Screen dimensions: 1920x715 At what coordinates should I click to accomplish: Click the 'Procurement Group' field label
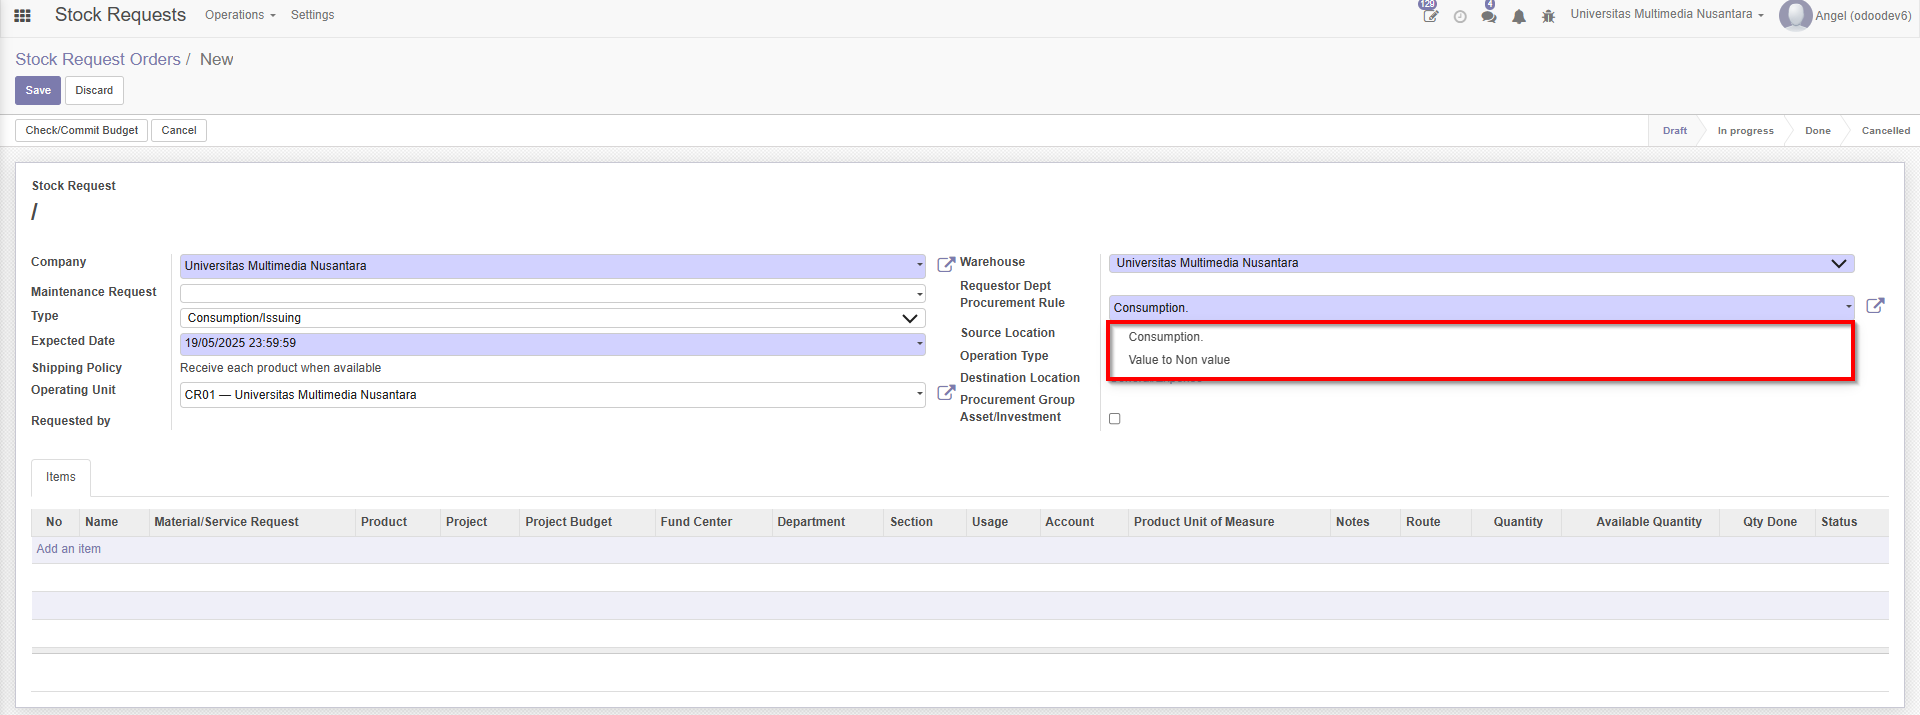[1017, 400]
